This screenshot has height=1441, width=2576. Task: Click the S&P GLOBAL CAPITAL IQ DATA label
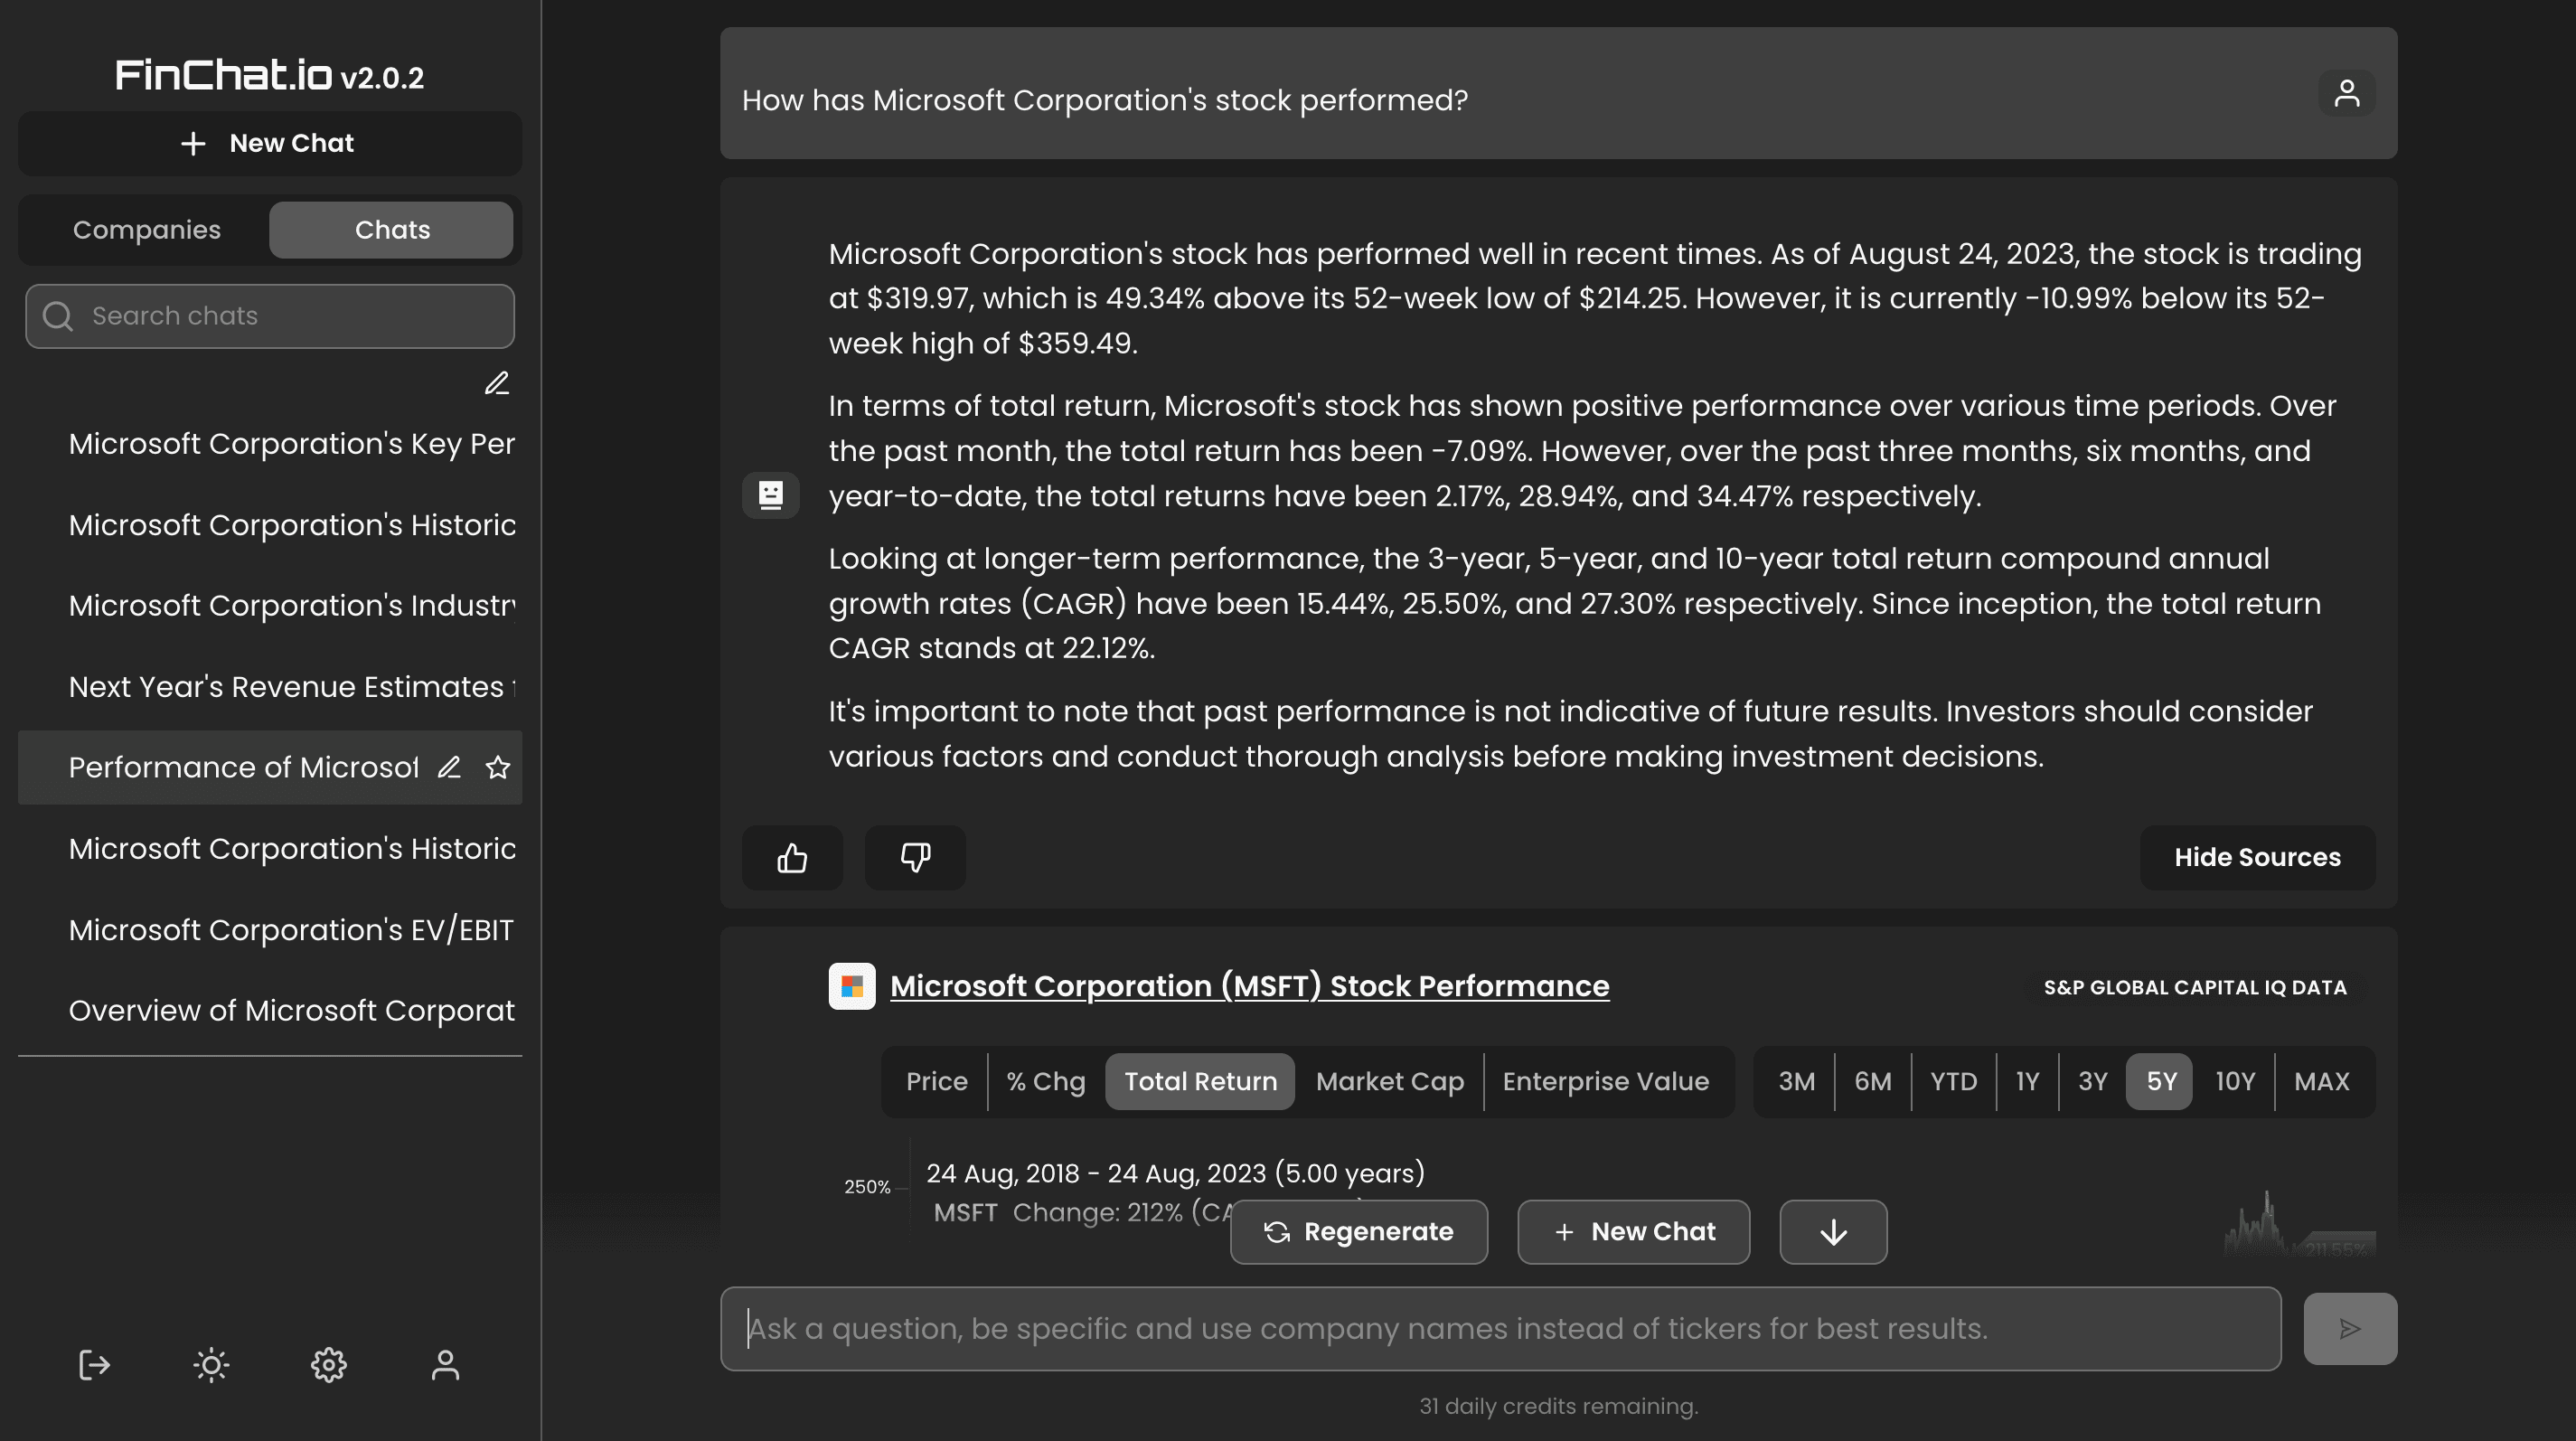point(2195,987)
